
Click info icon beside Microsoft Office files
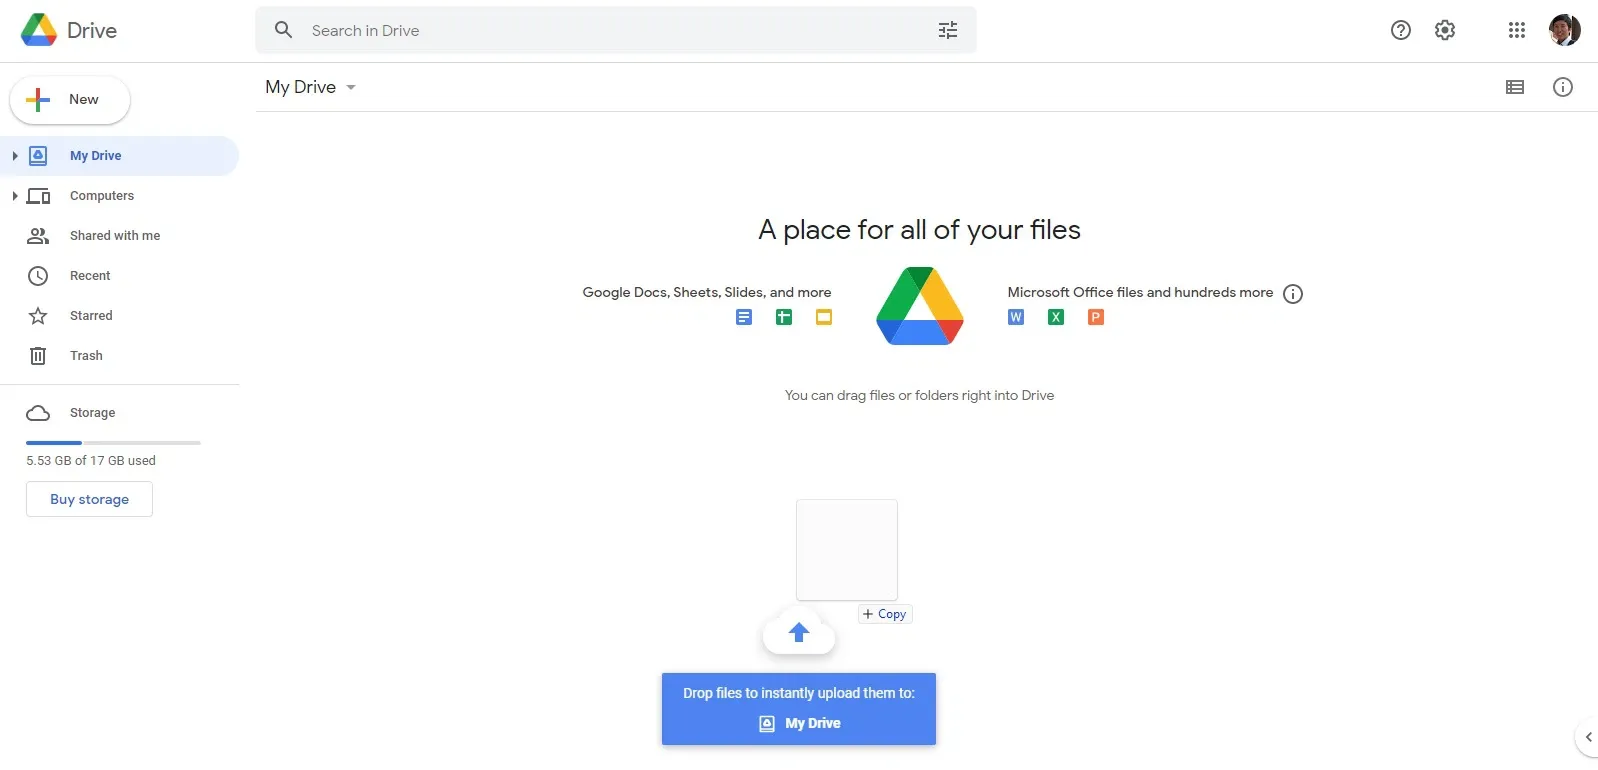pos(1293,294)
